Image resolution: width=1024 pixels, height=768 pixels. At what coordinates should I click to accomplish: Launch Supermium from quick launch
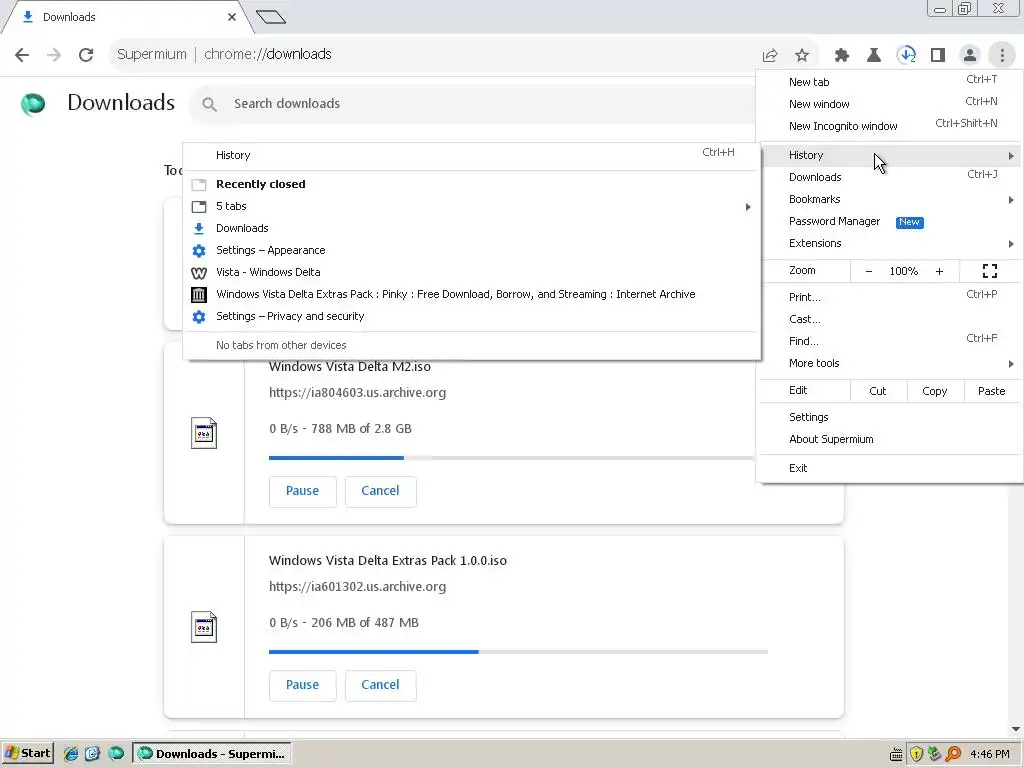coord(116,754)
